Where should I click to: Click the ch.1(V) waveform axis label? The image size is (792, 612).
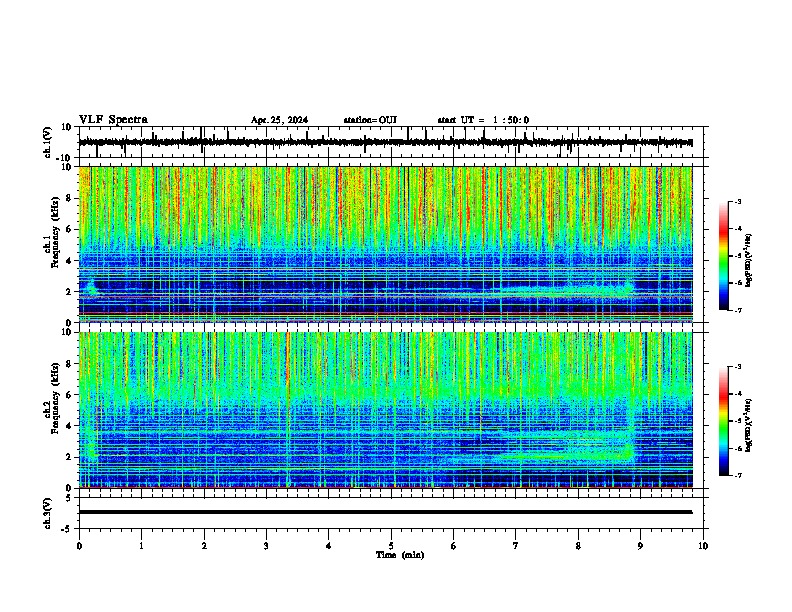coord(48,142)
